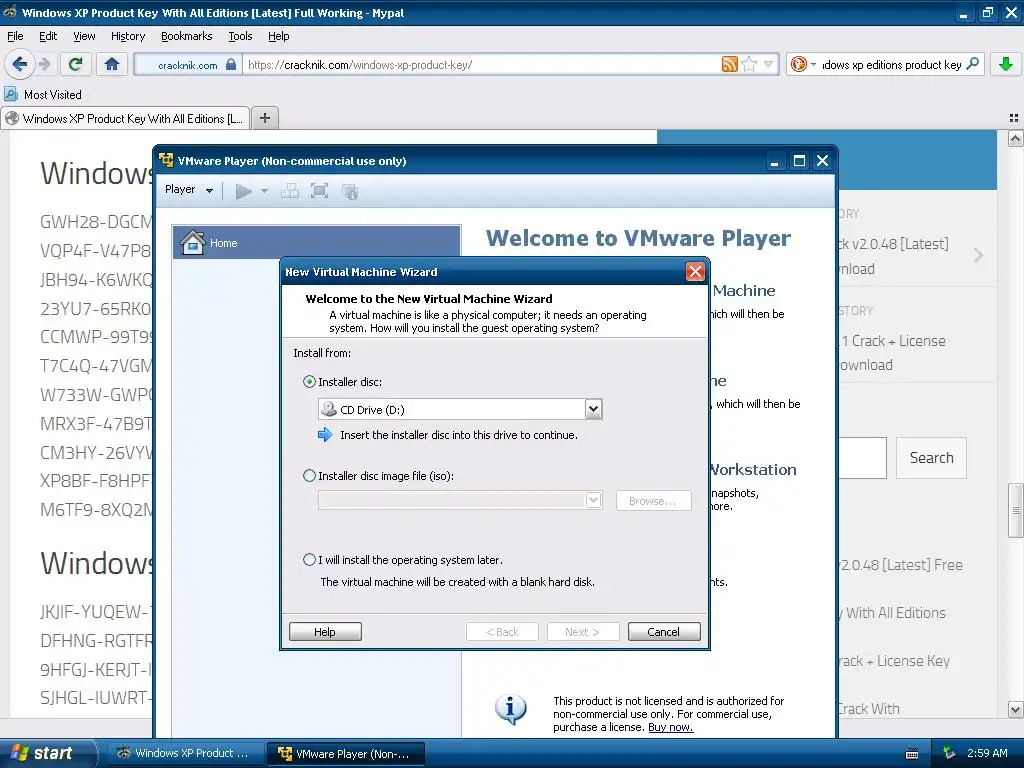
Task: Click the magnifier icon in search box
Action: (x=972, y=64)
